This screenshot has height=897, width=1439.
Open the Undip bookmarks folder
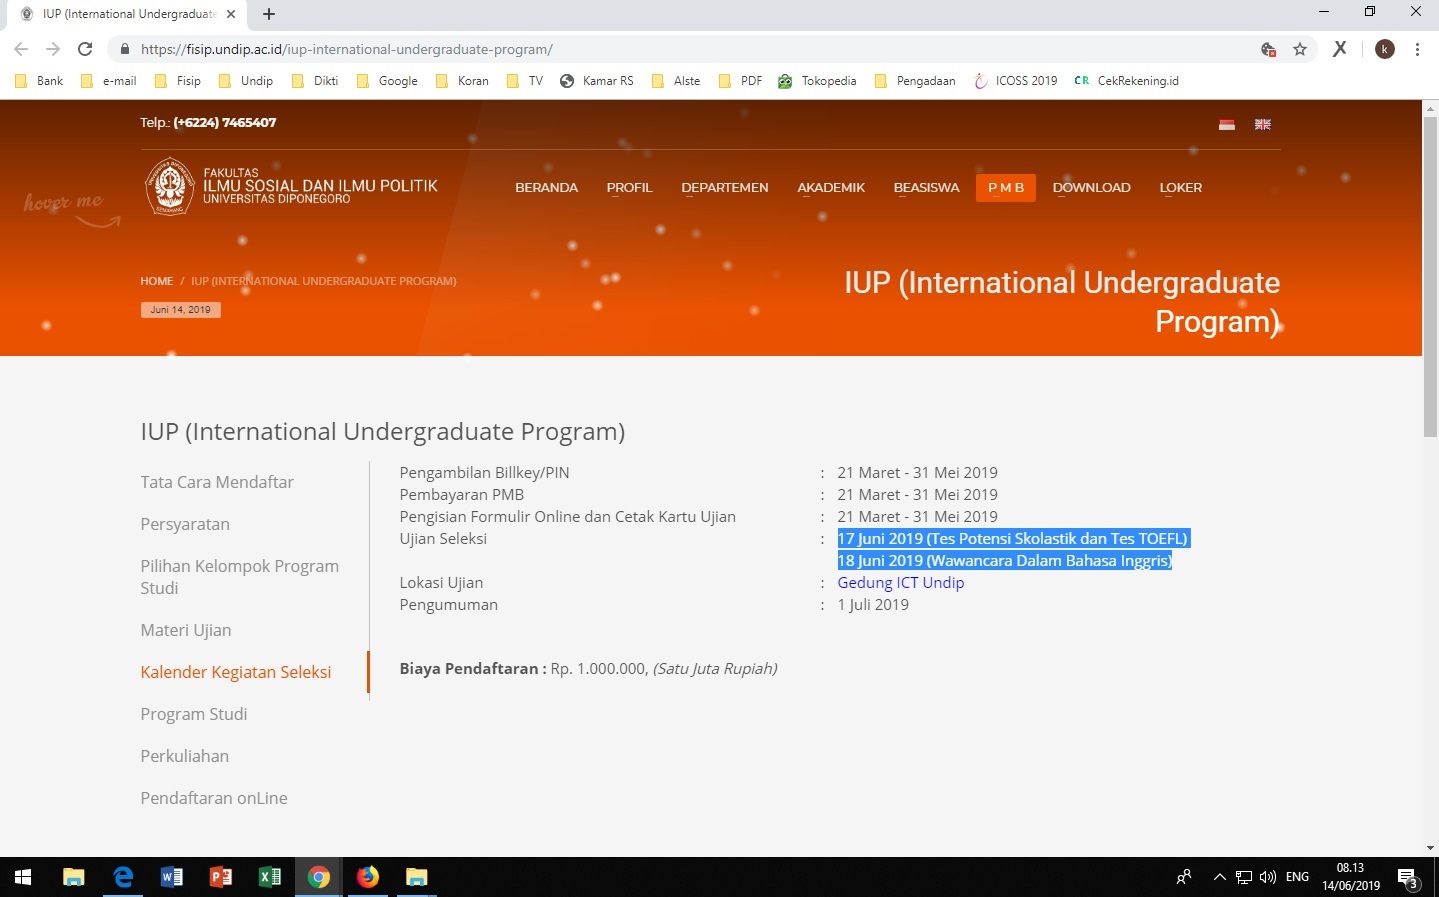tap(246, 81)
